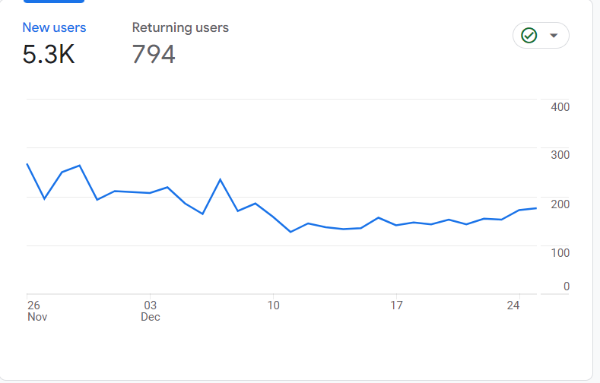Click the line's starting point on 26 Nov
600x383 pixels.
pyautogui.click(x=27, y=164)
